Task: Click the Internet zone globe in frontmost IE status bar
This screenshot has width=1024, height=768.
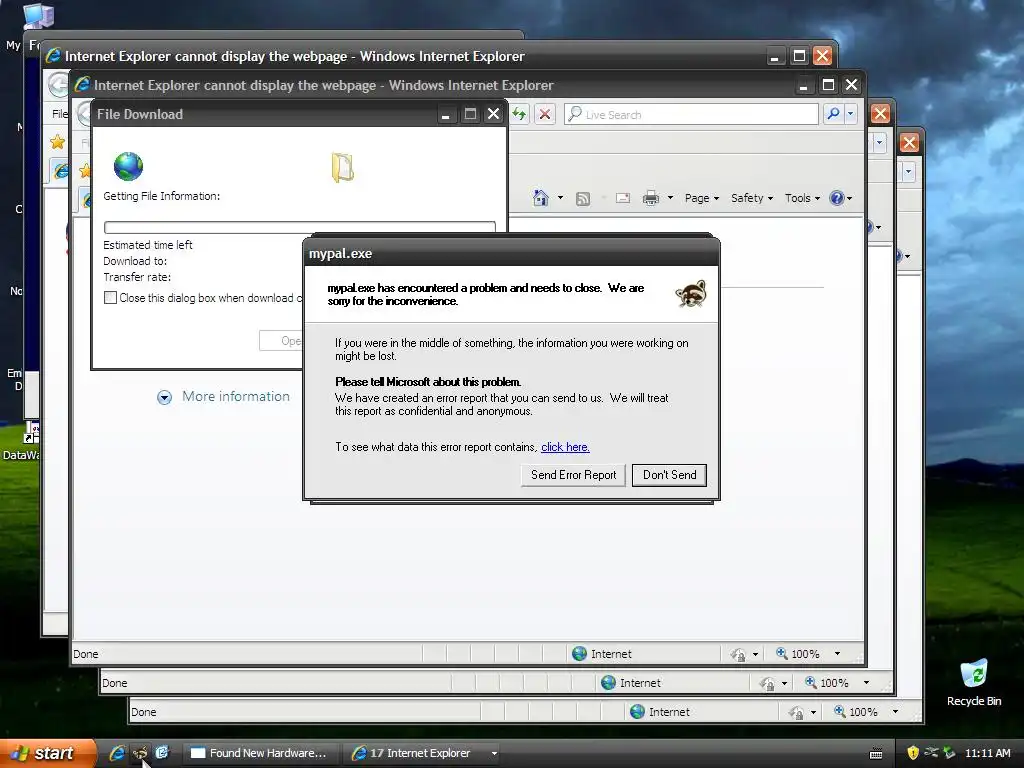Action: (x=579, y=654)
